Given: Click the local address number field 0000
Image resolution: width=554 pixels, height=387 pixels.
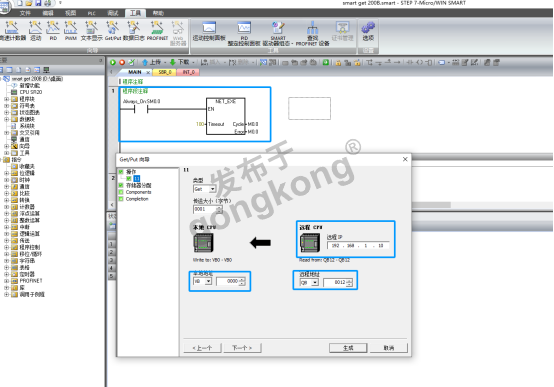Looking at the screenshot, I should tap(231, 281).
